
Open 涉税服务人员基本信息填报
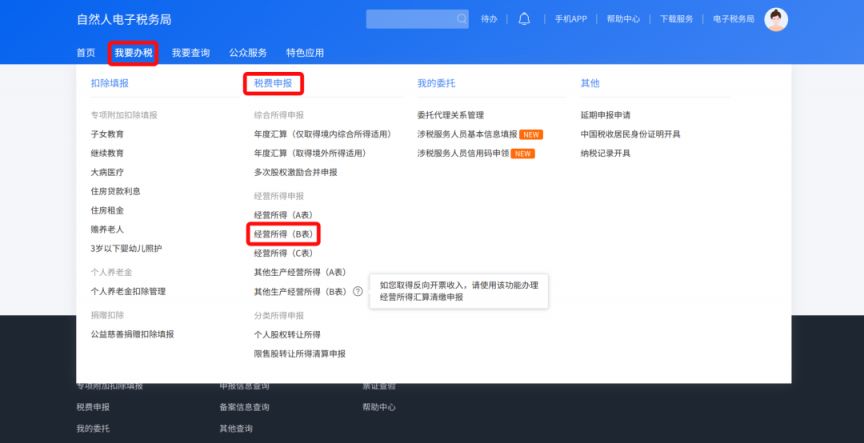tap(467, 134)
